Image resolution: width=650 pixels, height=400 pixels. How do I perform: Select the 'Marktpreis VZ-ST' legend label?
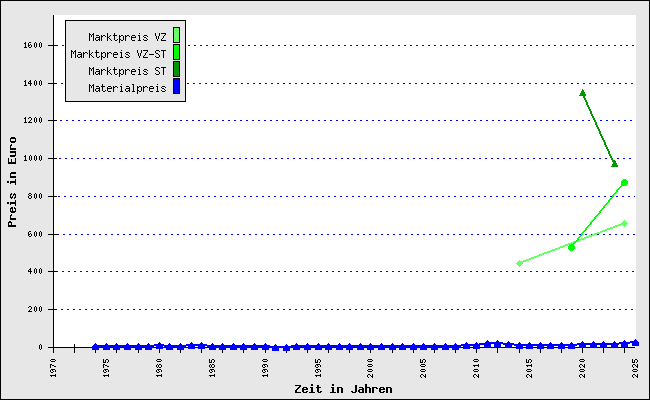[118, 54]
